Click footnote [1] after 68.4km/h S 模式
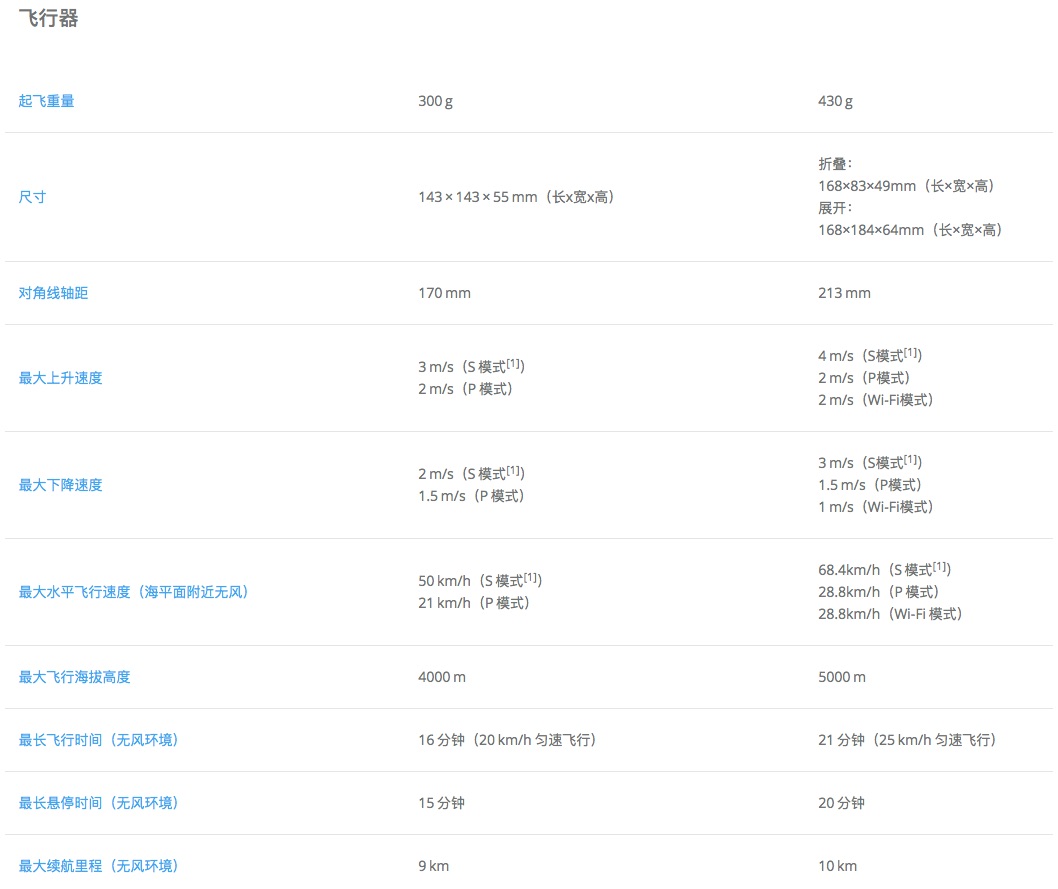Viewport: 1058px width, 889px height. [941, 566]
